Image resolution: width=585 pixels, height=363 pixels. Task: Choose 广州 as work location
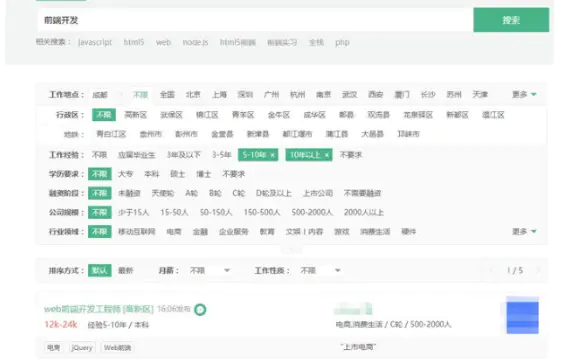(272, 94)
